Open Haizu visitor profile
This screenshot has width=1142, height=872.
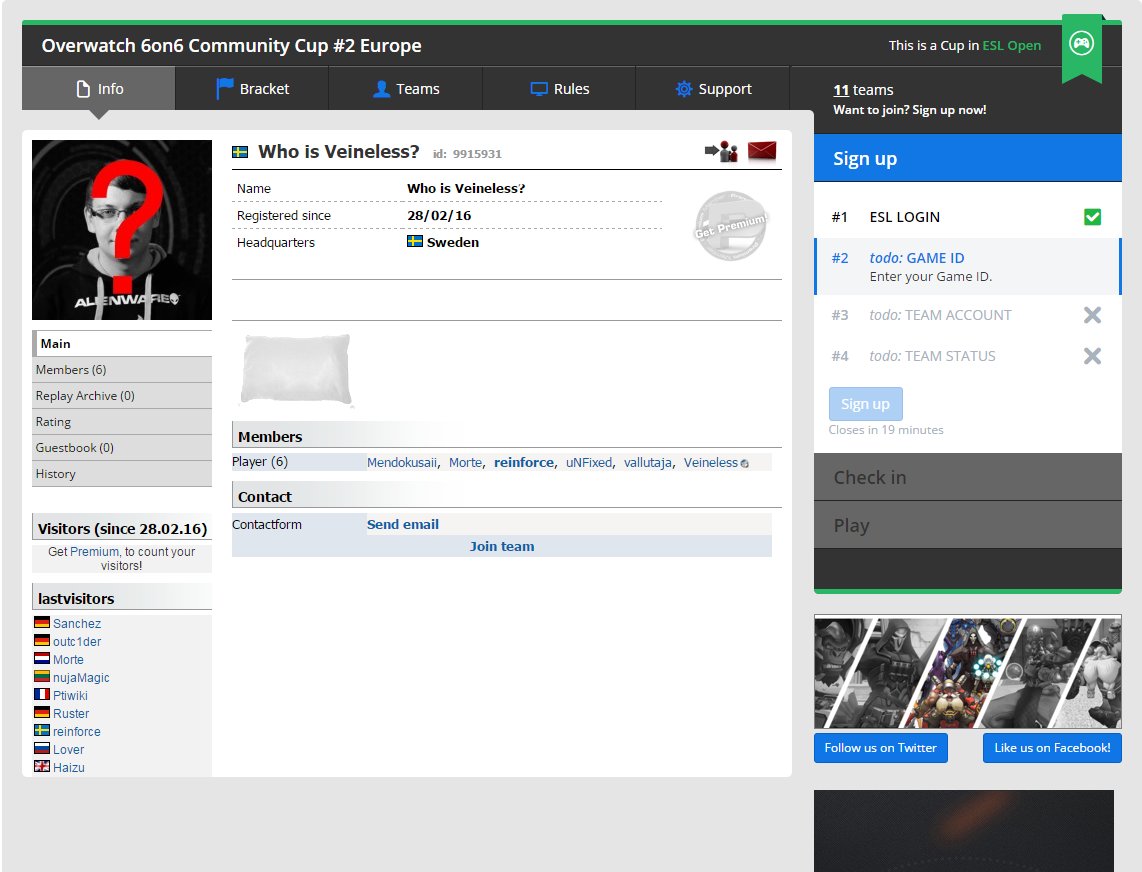click(x=68, y=768)
